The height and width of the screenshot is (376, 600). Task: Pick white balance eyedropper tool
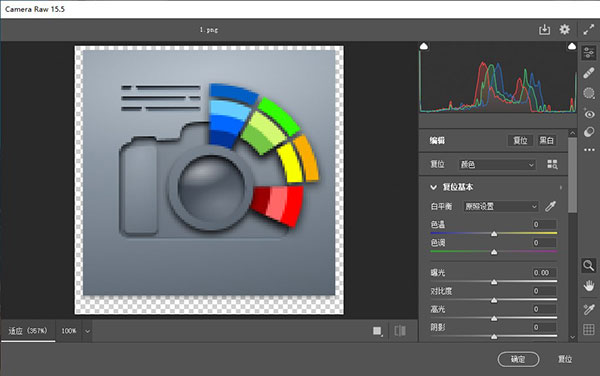pos(550,207)
